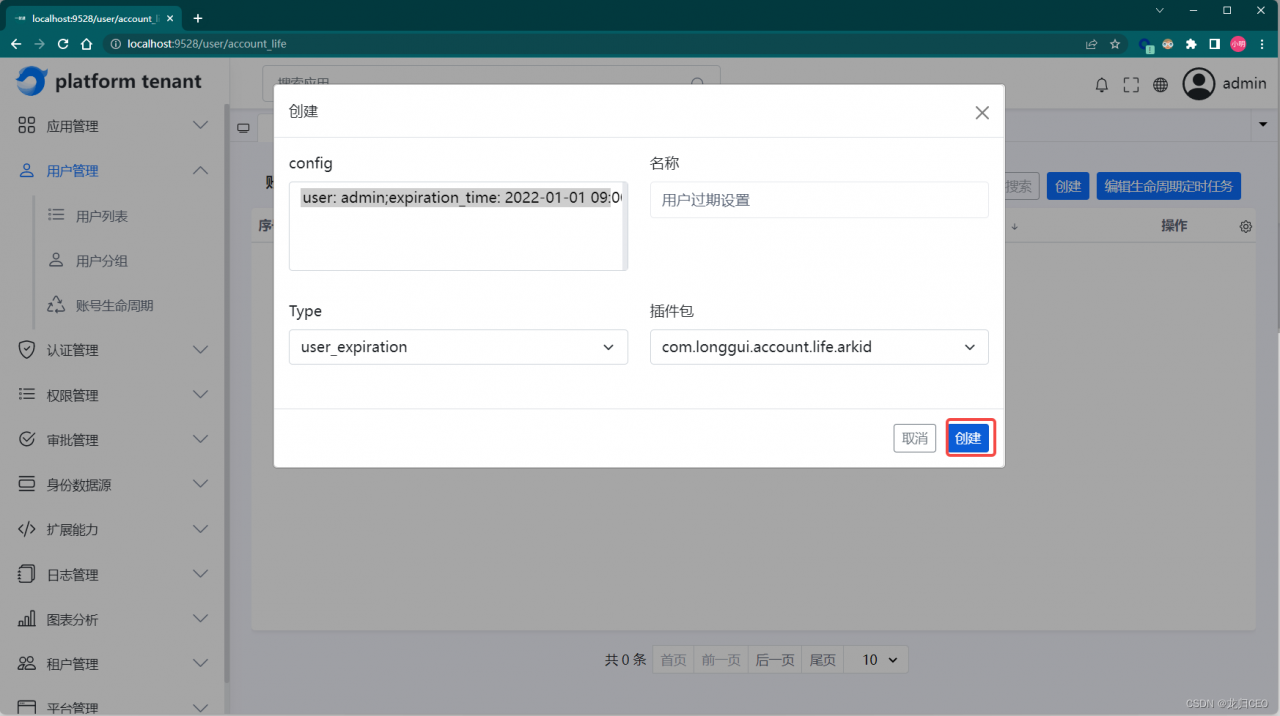Screen dimensions: 1280x716
Task: Select 账号生命周期 menu item
Action: tap(114, 306)
